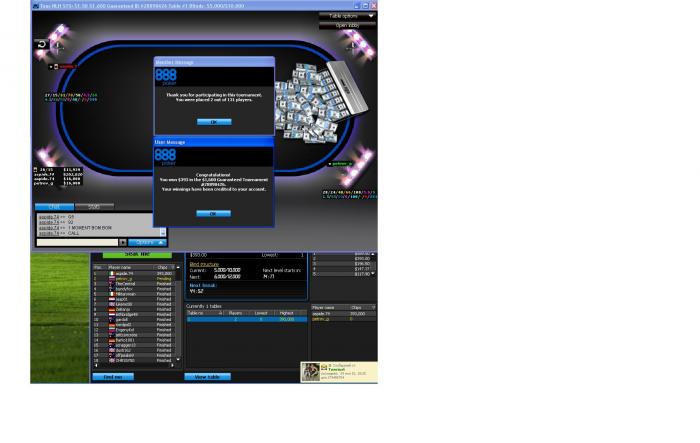Click the chat message input field
Viewport: 700px width, 443px height.
[77, 242]
